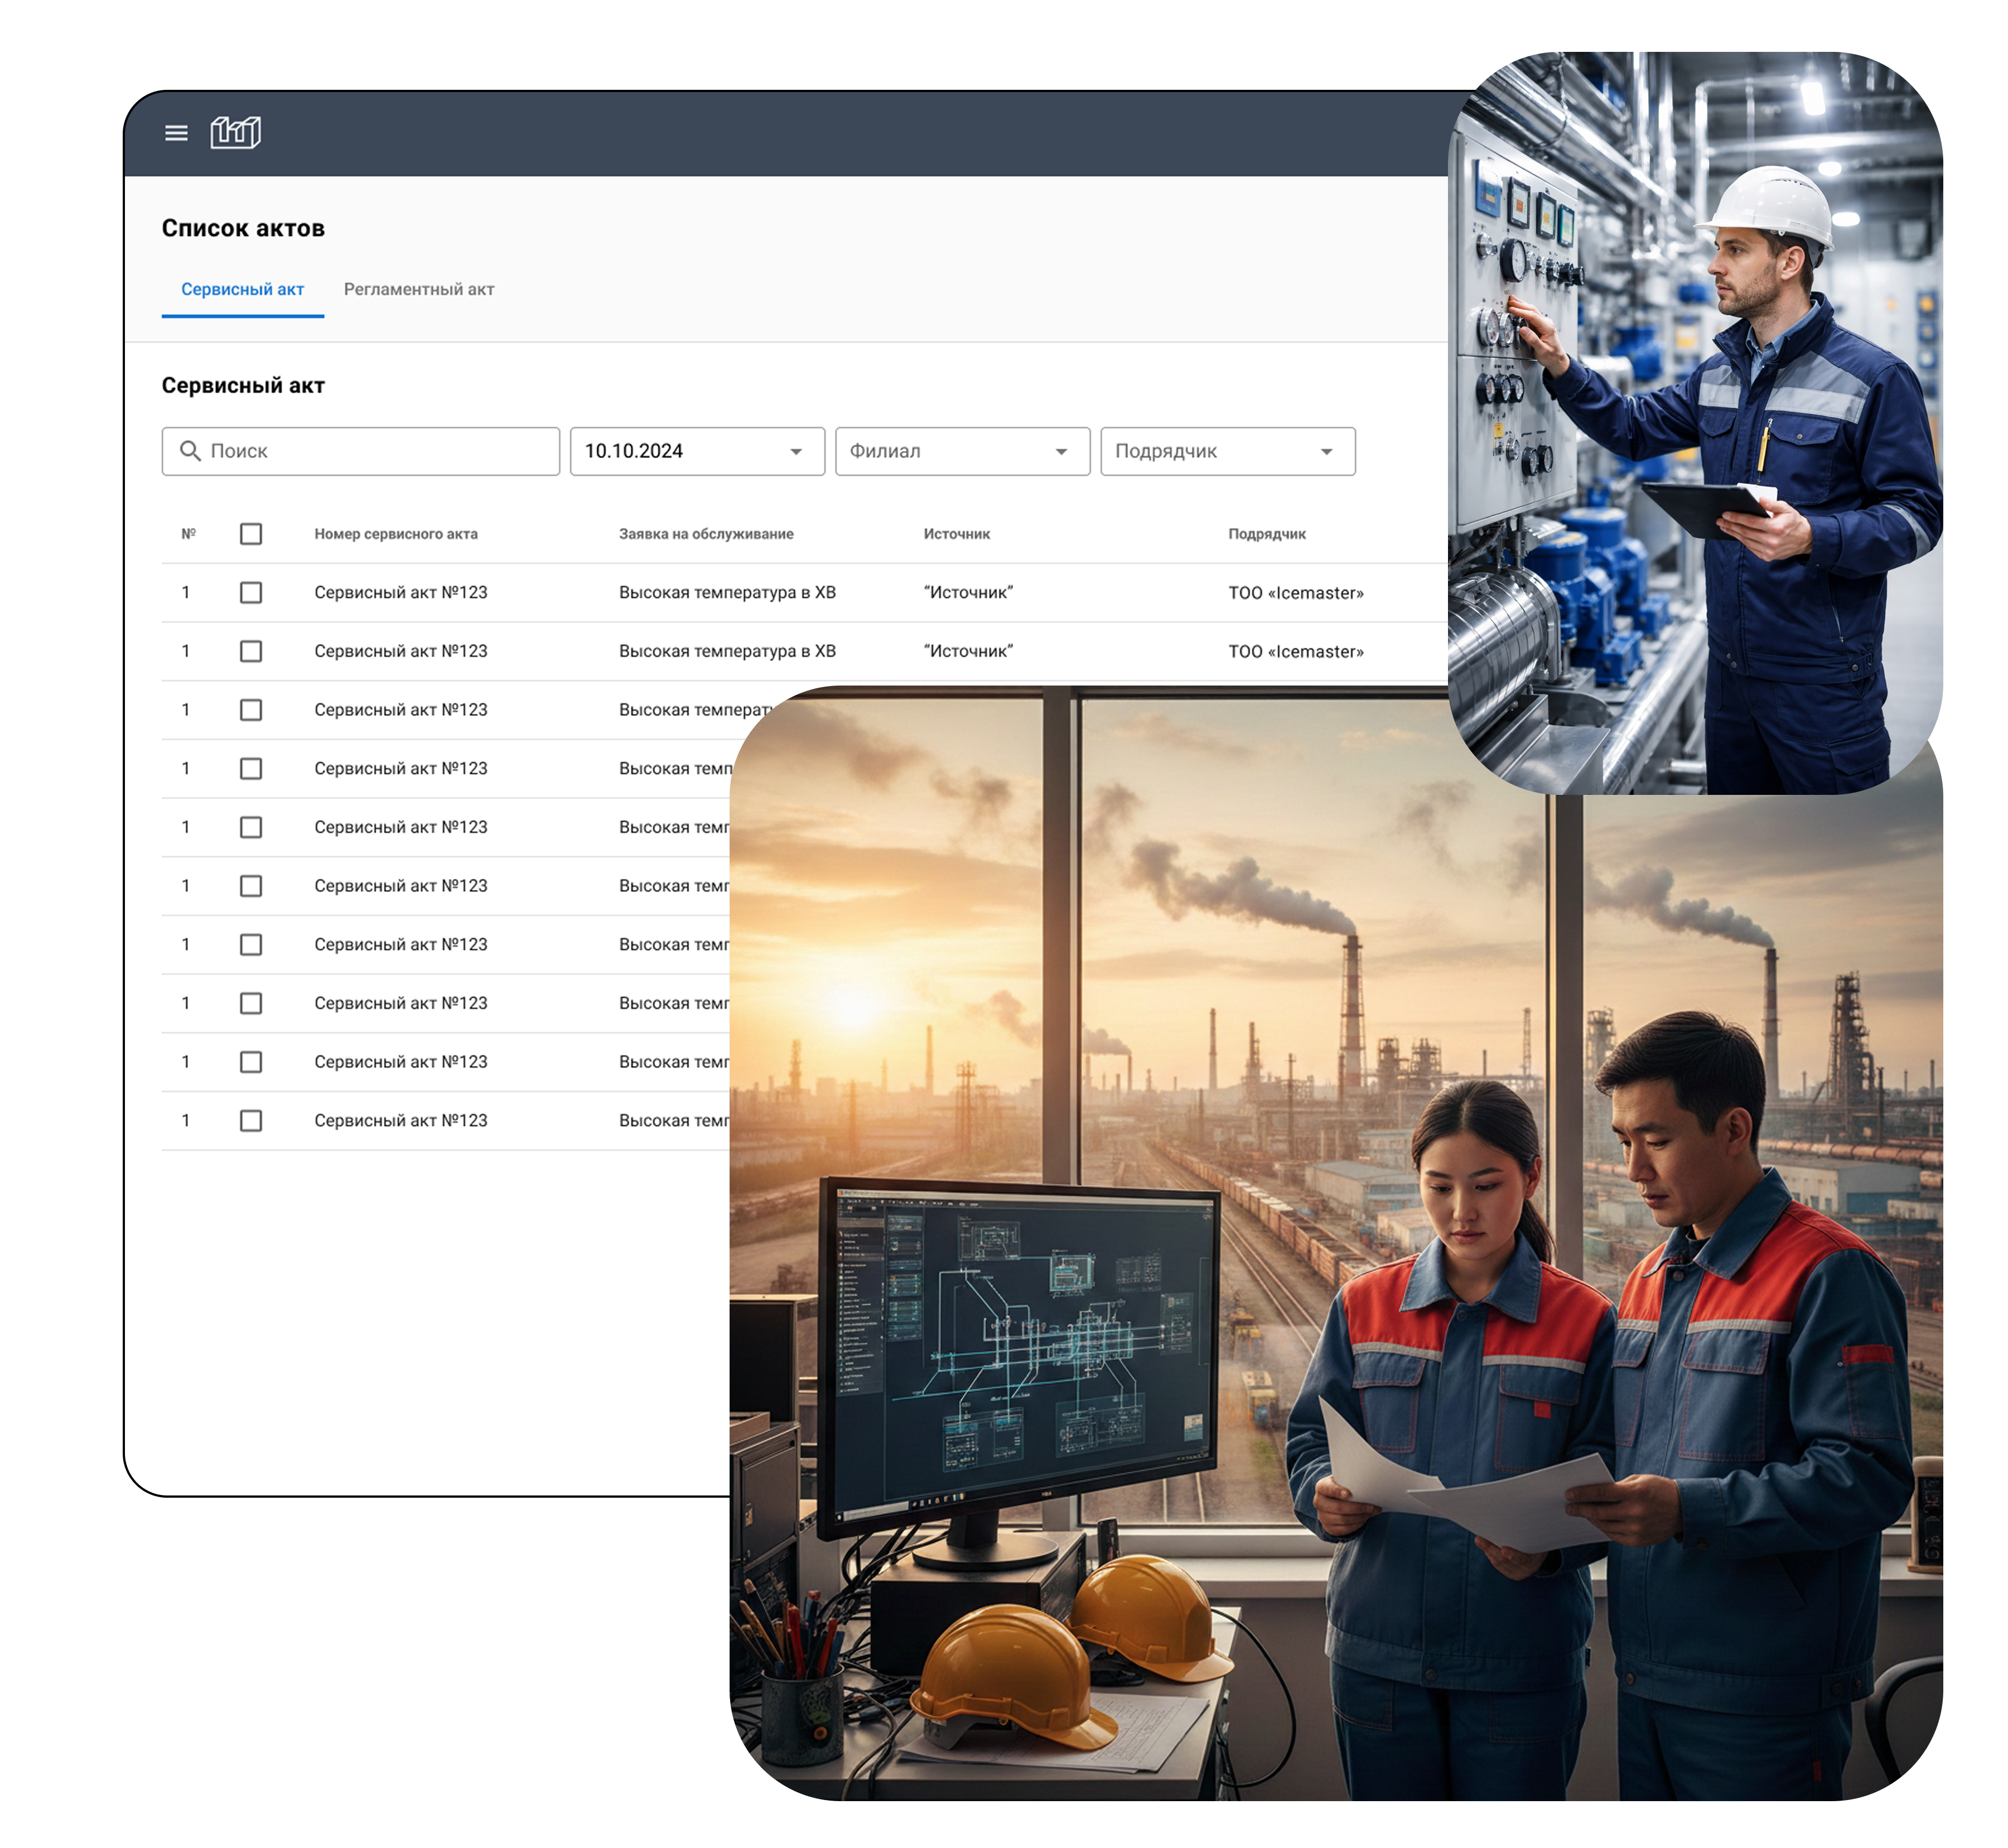Open the Филиал dropdown
Screen dimensions: 2008x1848
point(962,451)
